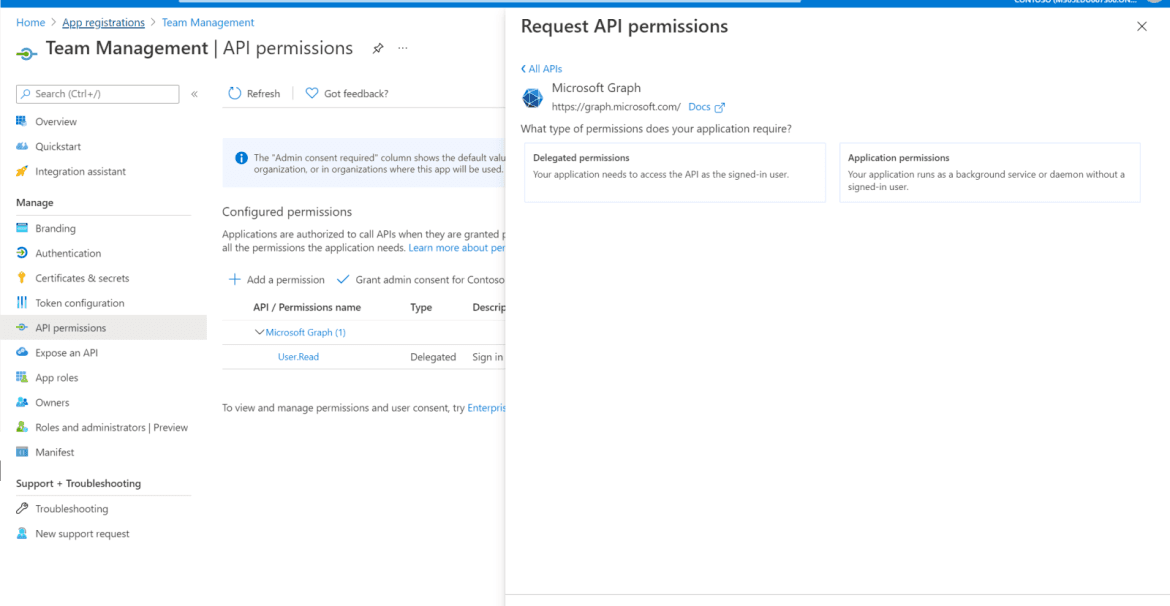1170x606 pixels.
Task: Open the ellipsis more options menu
Action: (403, 49)
